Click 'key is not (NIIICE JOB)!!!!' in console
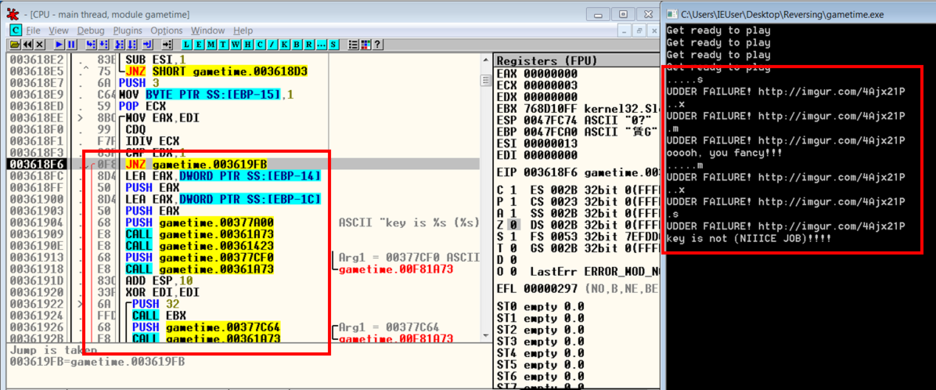This screenshot has height=390, width=936. (750, 239)
